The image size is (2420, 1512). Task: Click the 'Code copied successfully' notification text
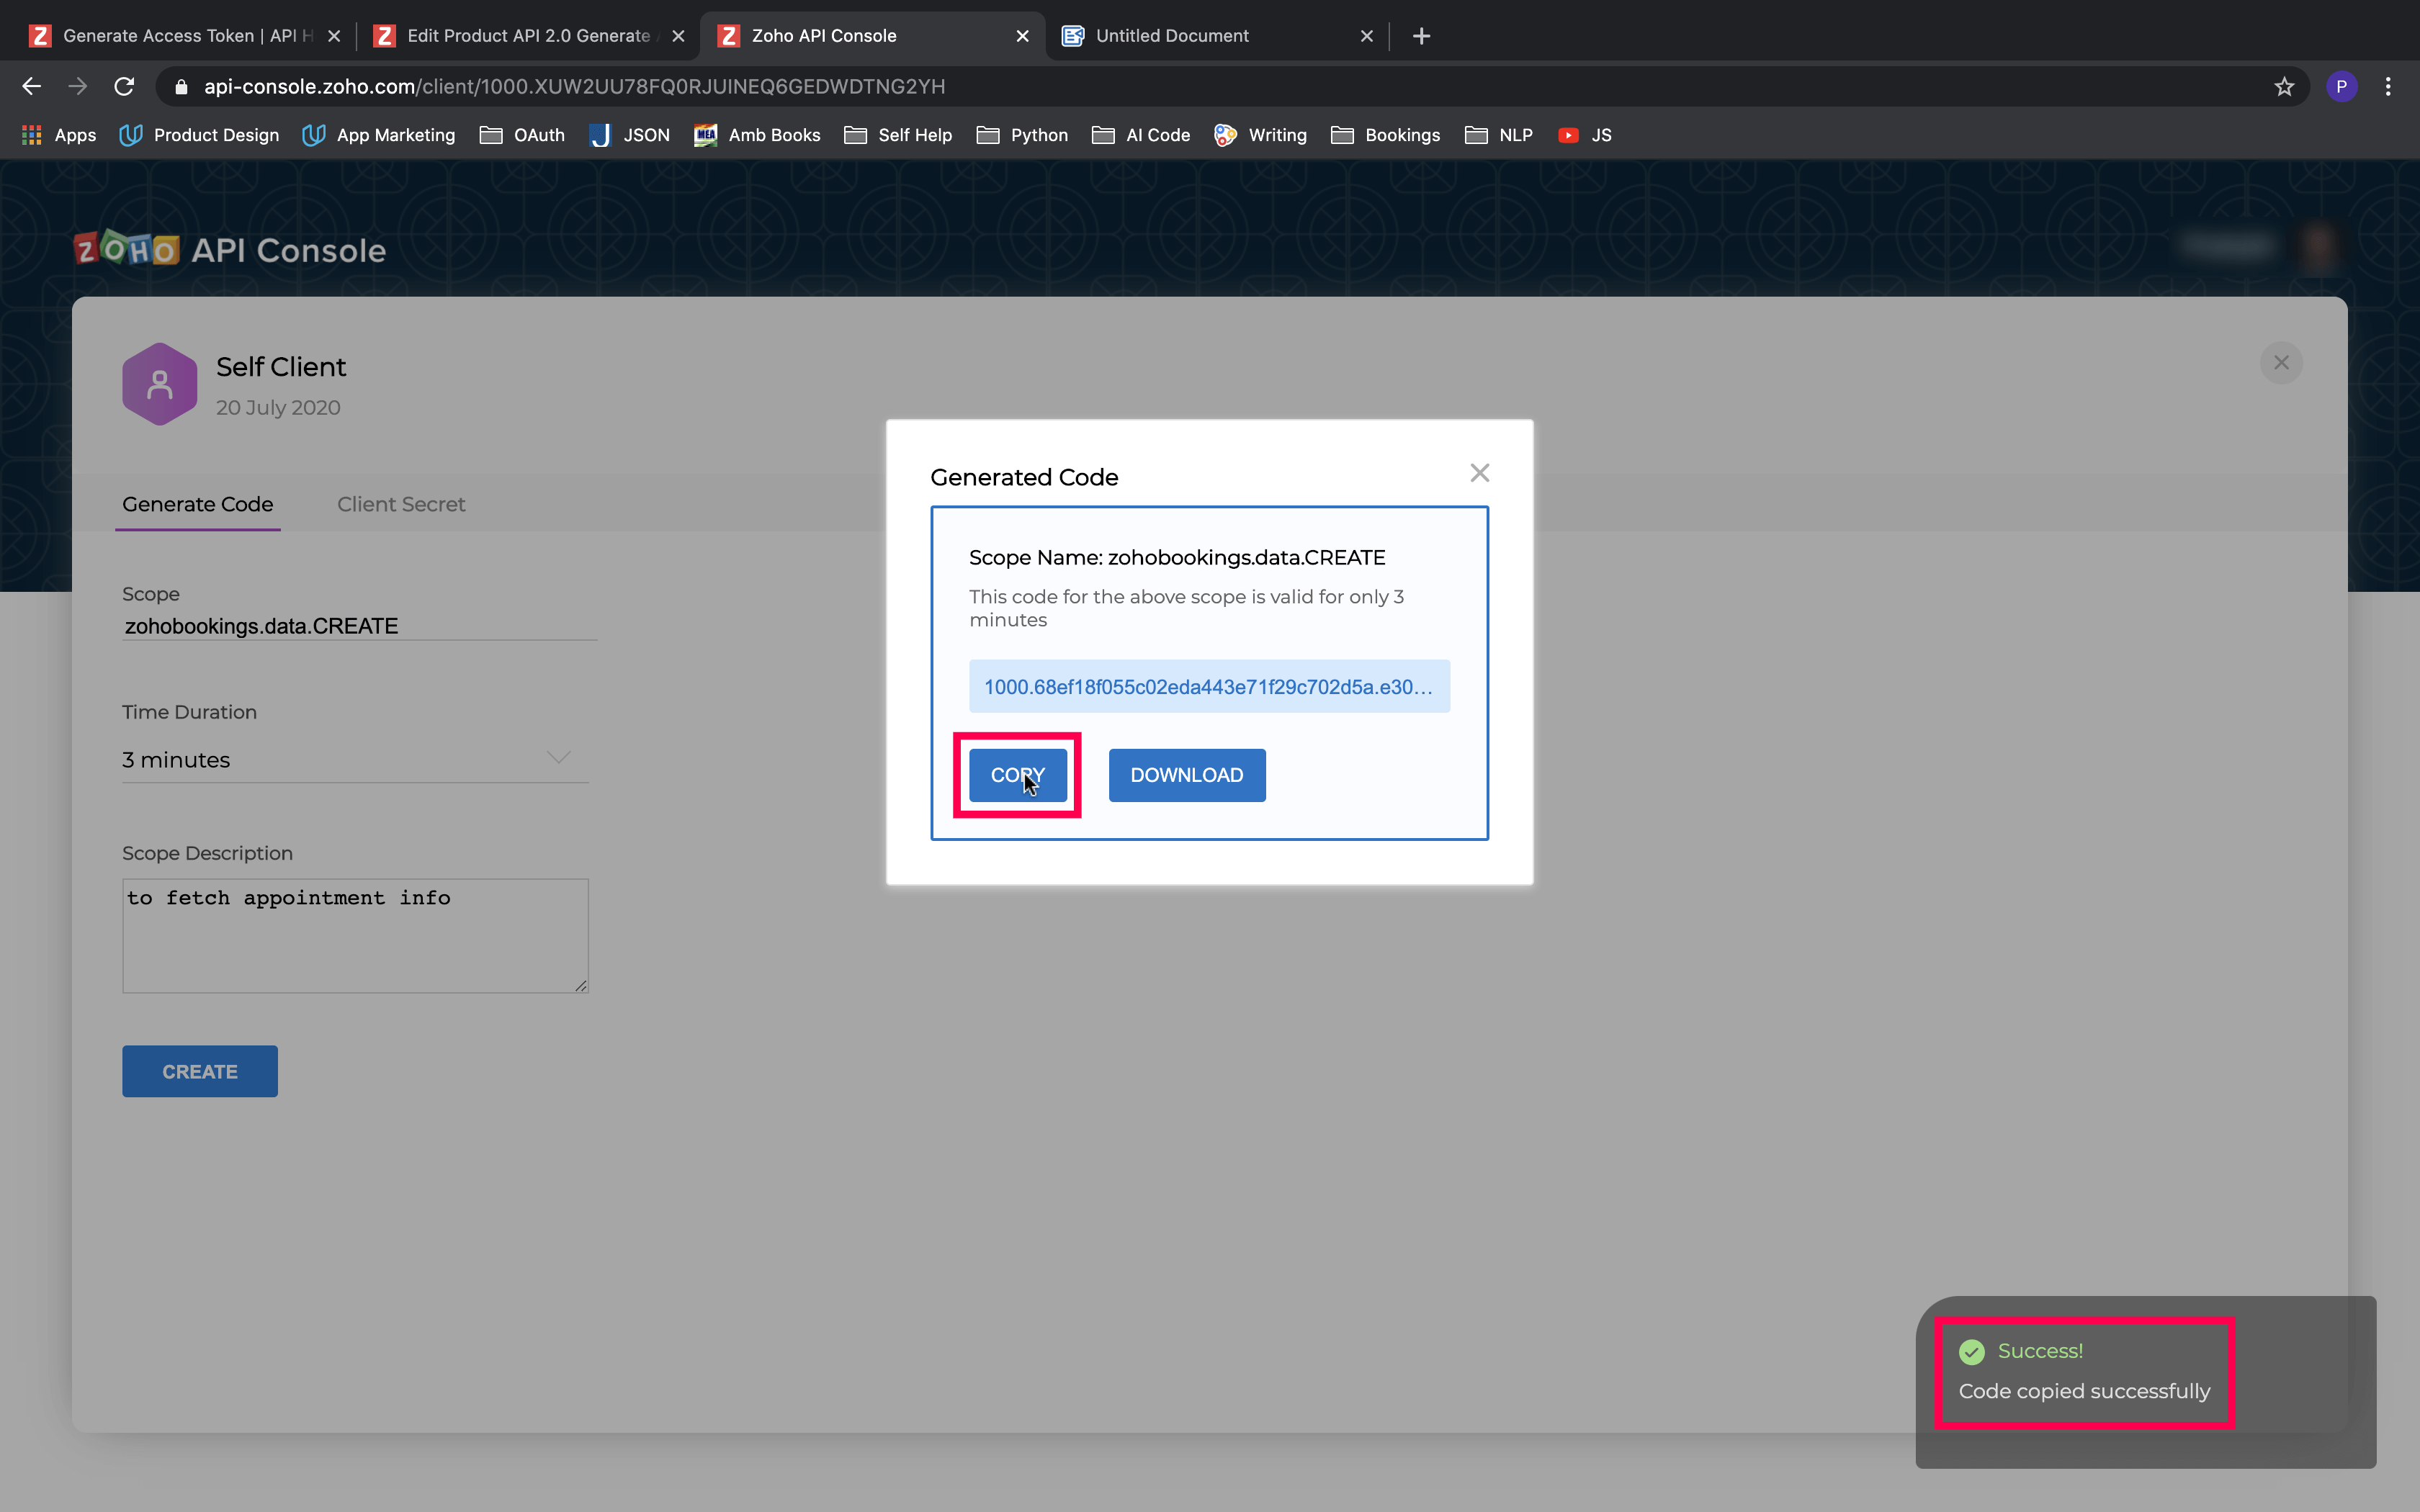(2084, 1391)
